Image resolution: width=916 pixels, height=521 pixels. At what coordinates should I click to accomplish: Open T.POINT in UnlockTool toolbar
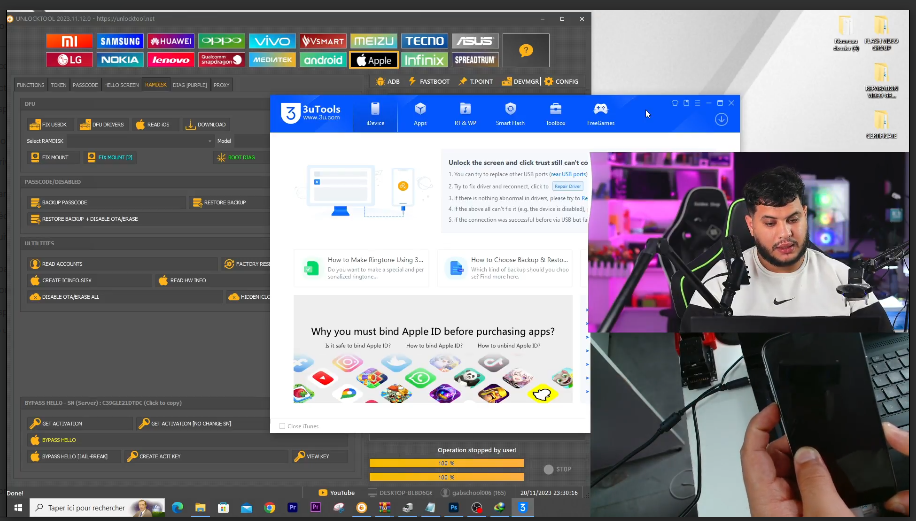coord(476,81)
